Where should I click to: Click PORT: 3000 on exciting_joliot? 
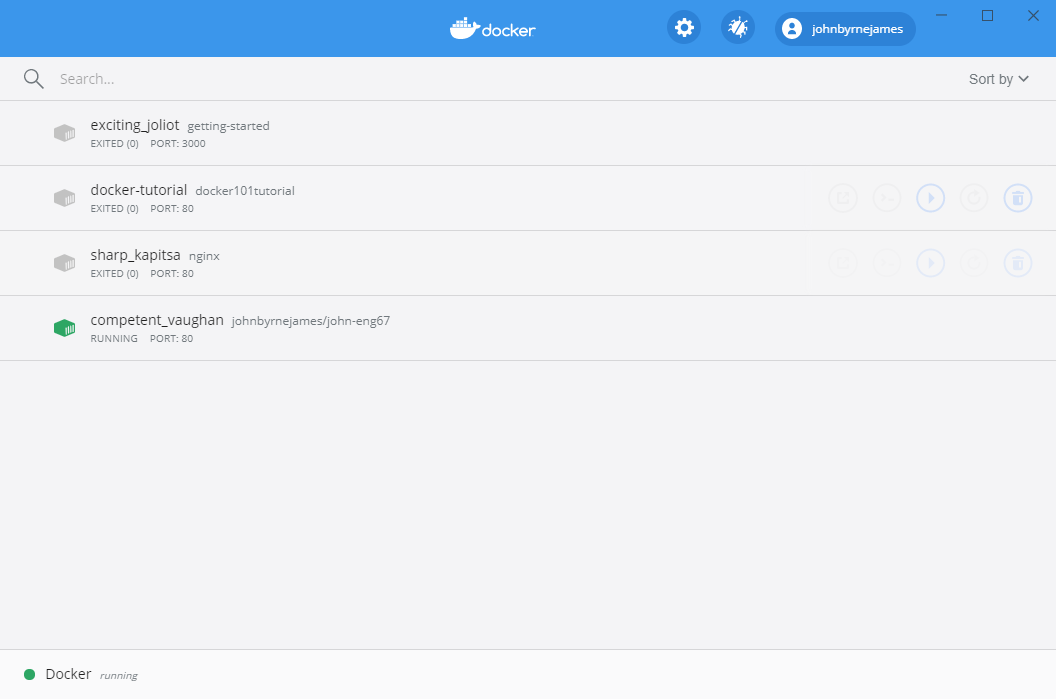pos(178,143)
